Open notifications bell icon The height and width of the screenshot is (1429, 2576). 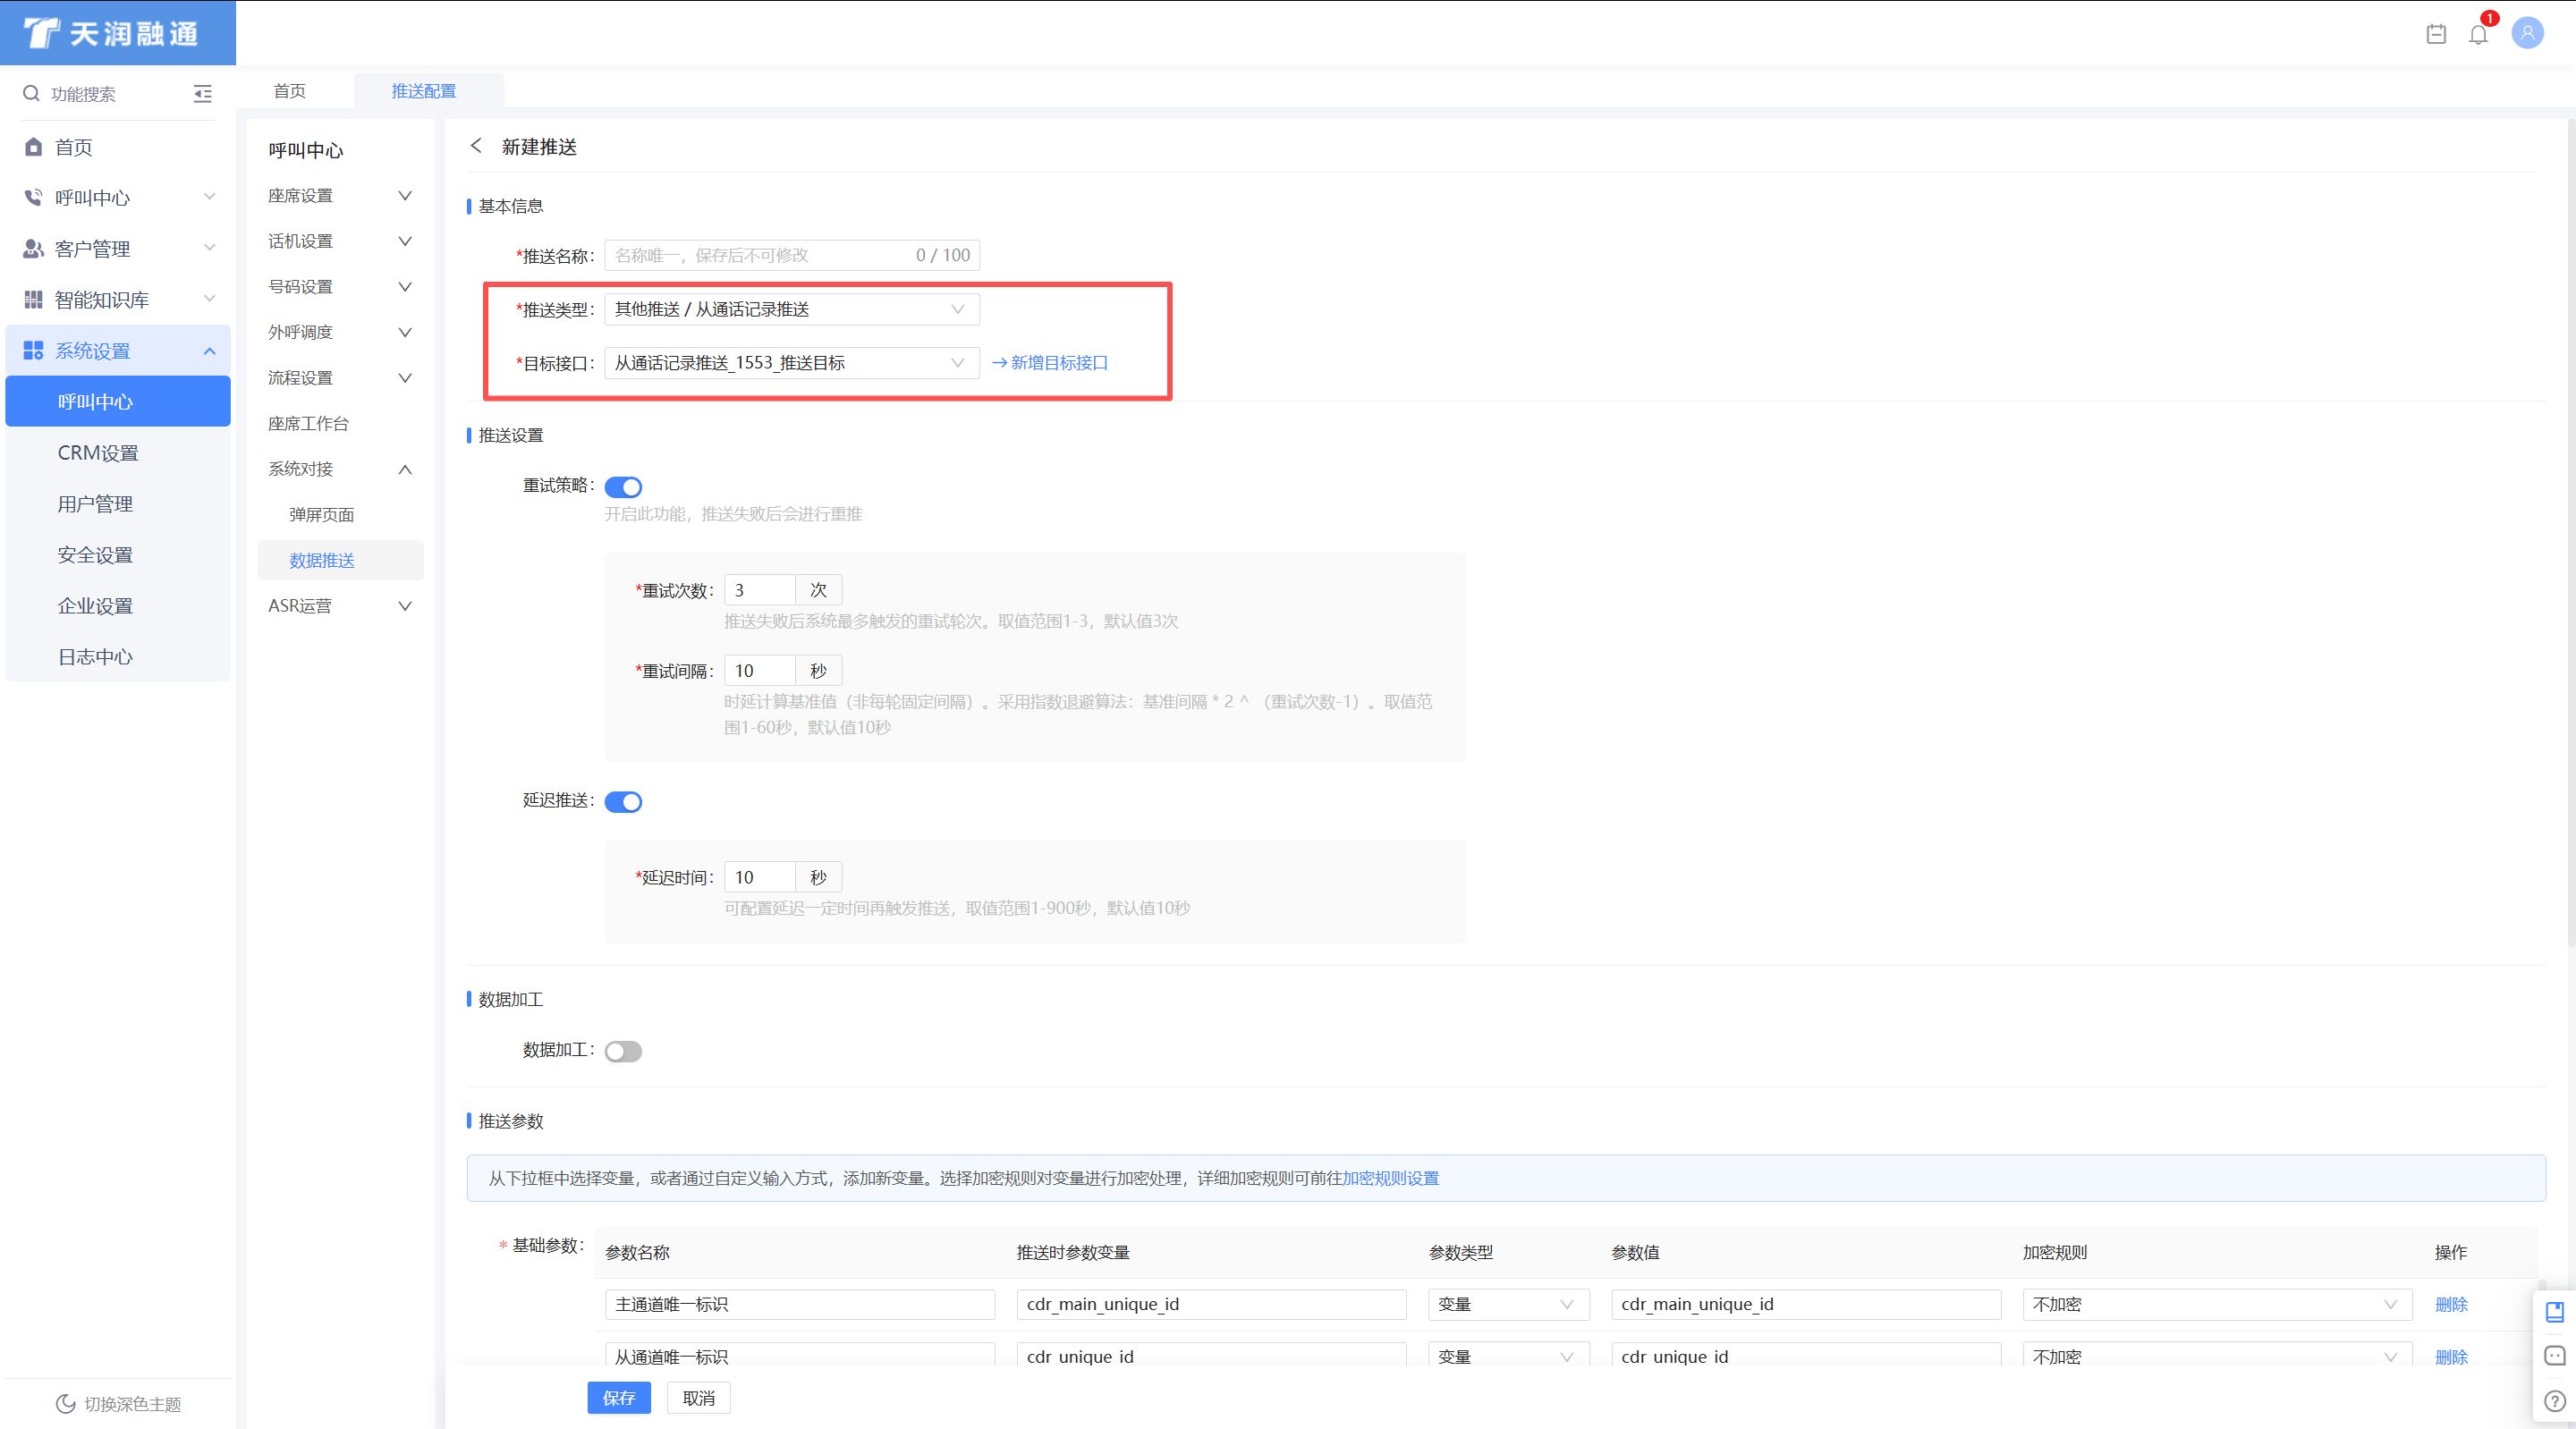coord(2478,34)
